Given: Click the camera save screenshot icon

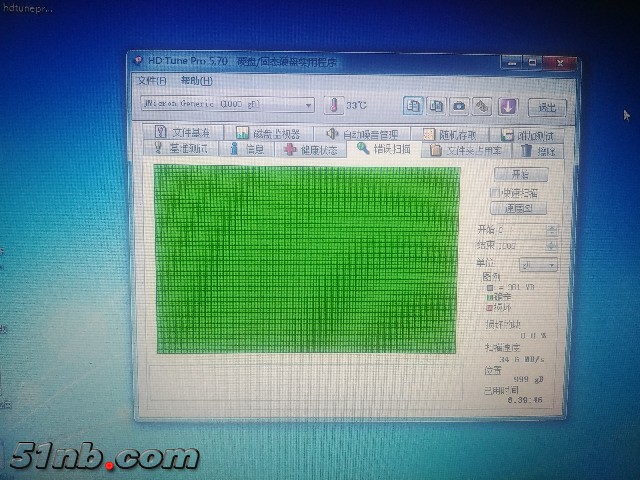Looking at the screenshot, I should point(459,105).
